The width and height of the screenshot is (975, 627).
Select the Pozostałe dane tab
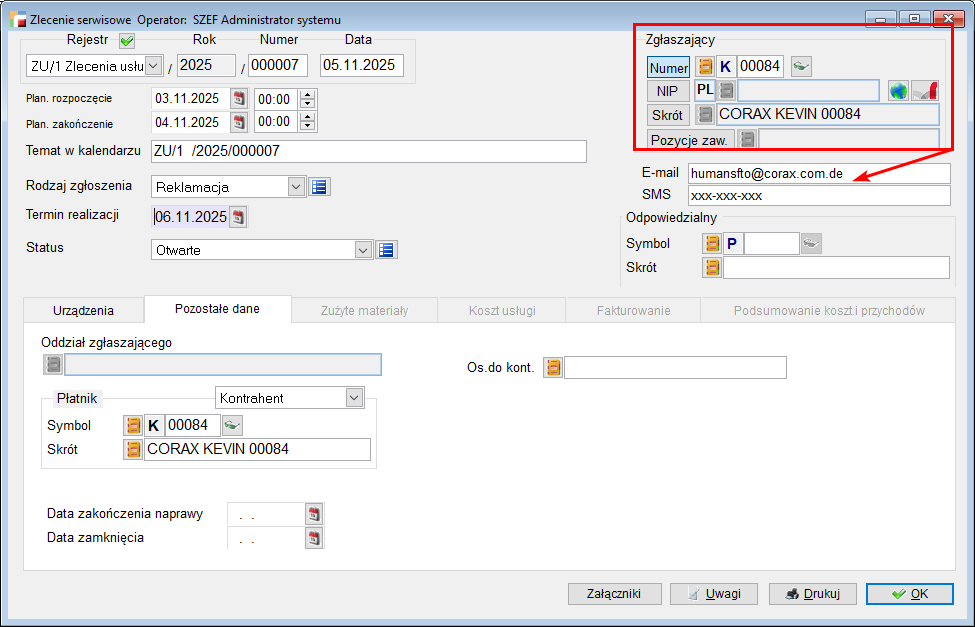click(217, 309)
